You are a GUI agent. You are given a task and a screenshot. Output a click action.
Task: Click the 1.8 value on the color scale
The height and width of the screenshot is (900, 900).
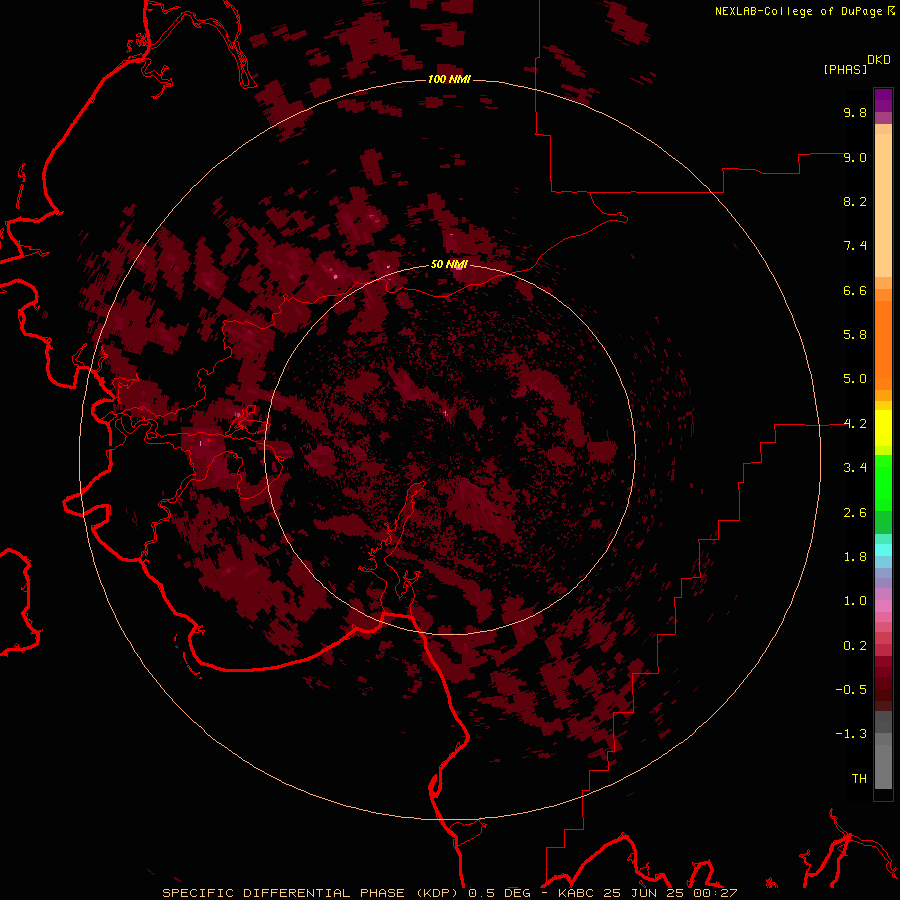[x=855, y=557]
